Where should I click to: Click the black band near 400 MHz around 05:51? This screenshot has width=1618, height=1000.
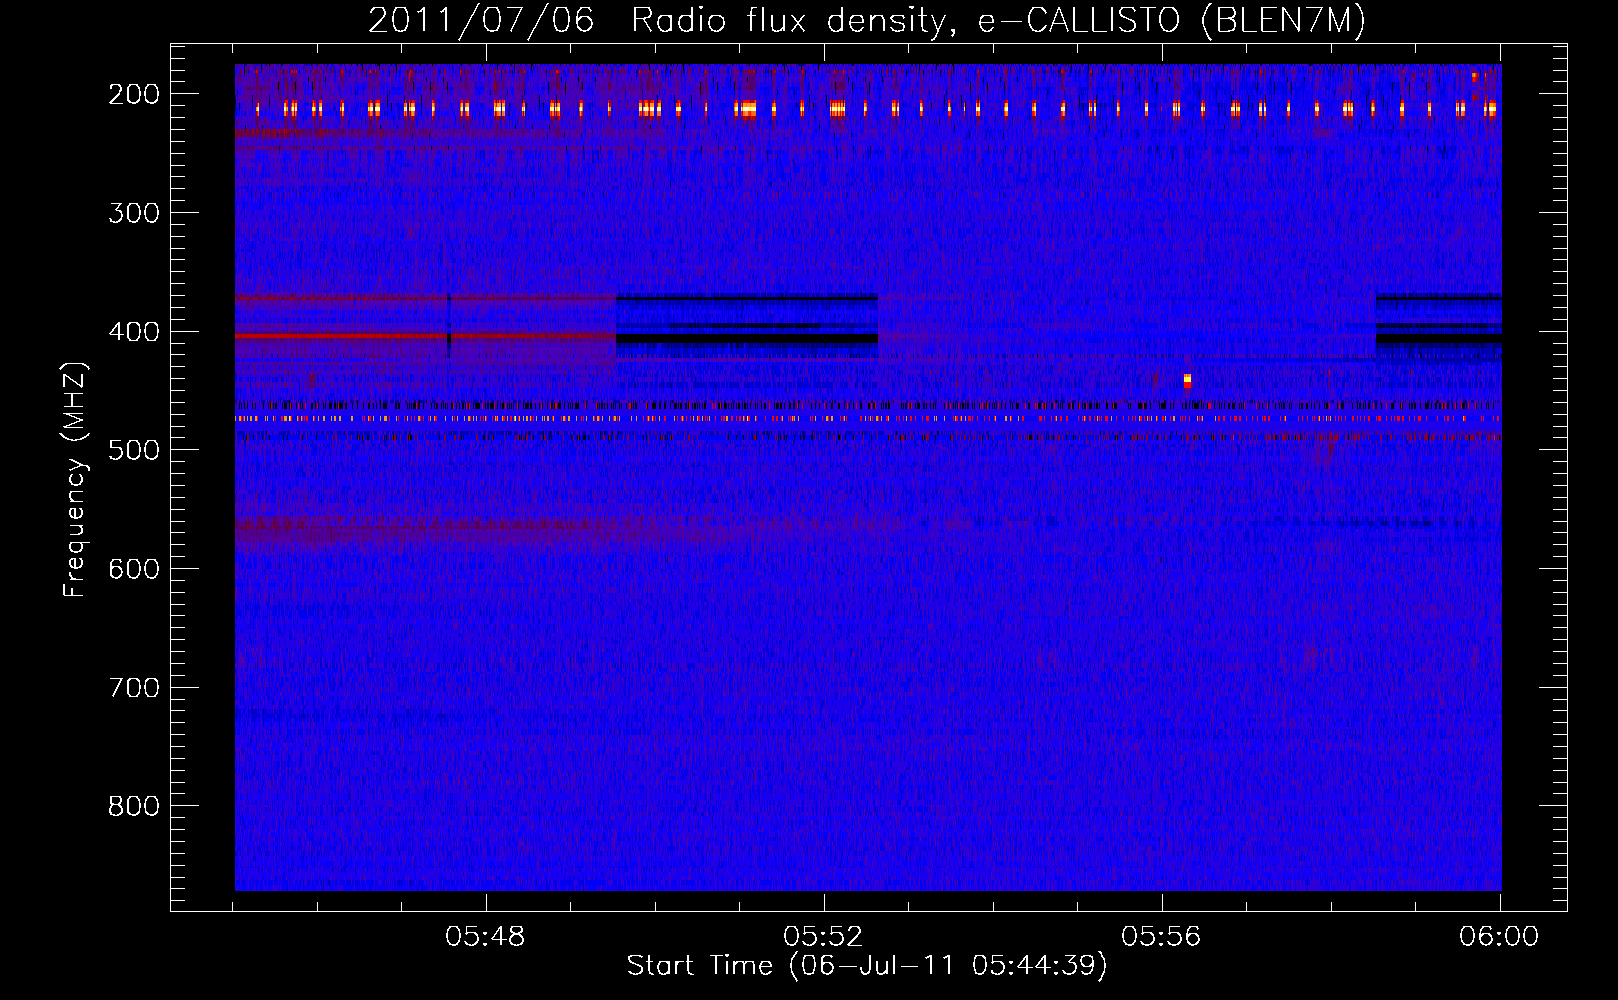pyautogui.click(x=747, y=339)
